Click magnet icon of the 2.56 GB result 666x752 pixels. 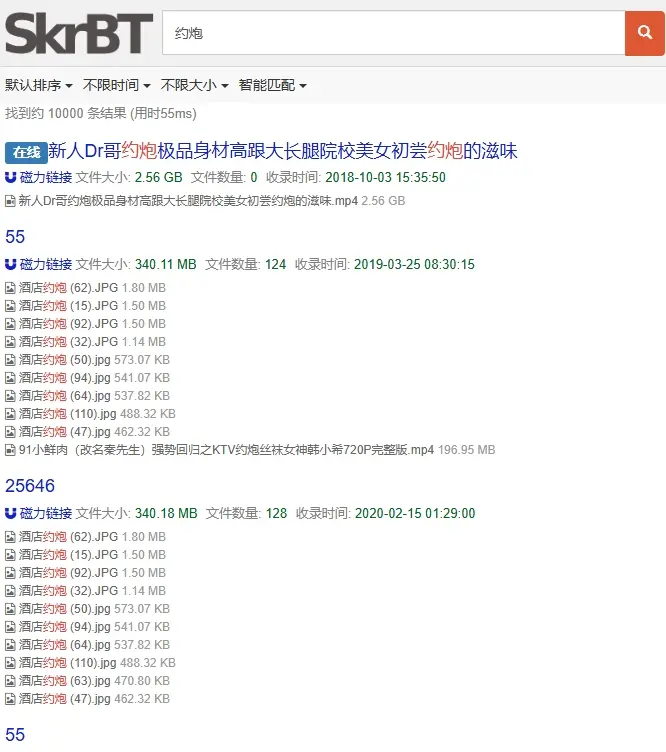[x=10, y=178]
